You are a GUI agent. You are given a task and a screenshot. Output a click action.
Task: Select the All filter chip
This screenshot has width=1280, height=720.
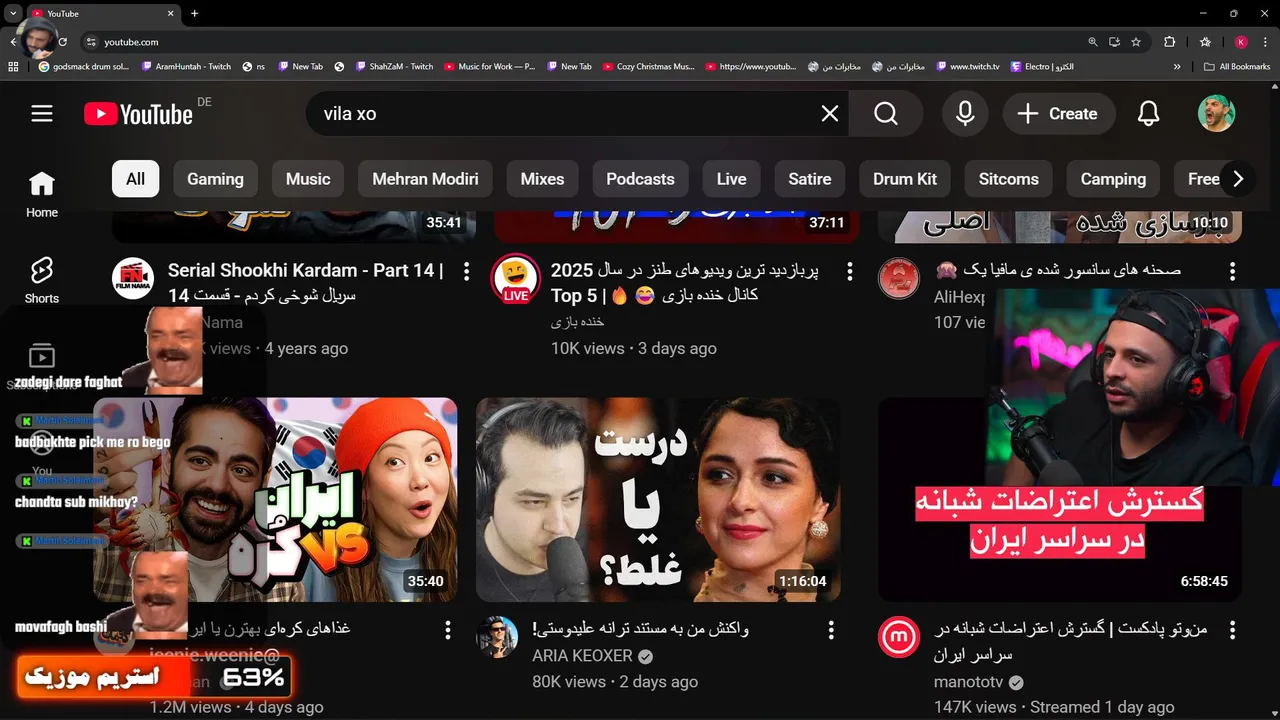pos(135,179)
